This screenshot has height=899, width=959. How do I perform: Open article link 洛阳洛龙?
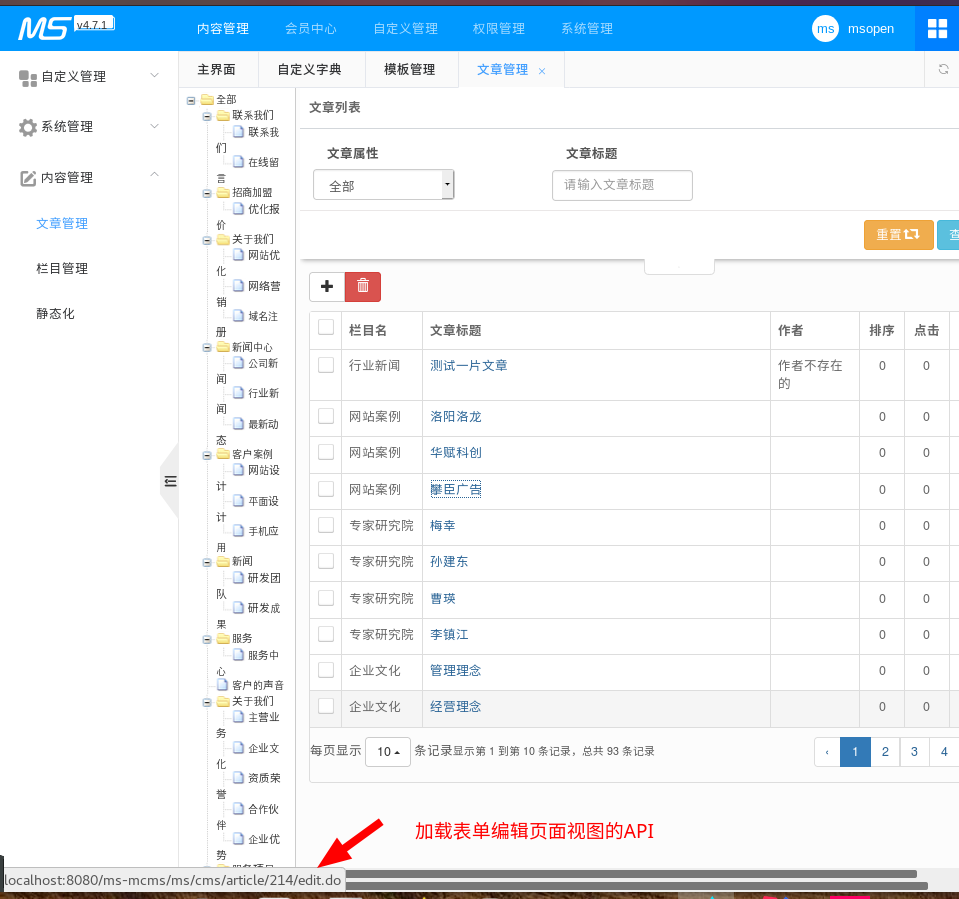[x=456, y=416]
